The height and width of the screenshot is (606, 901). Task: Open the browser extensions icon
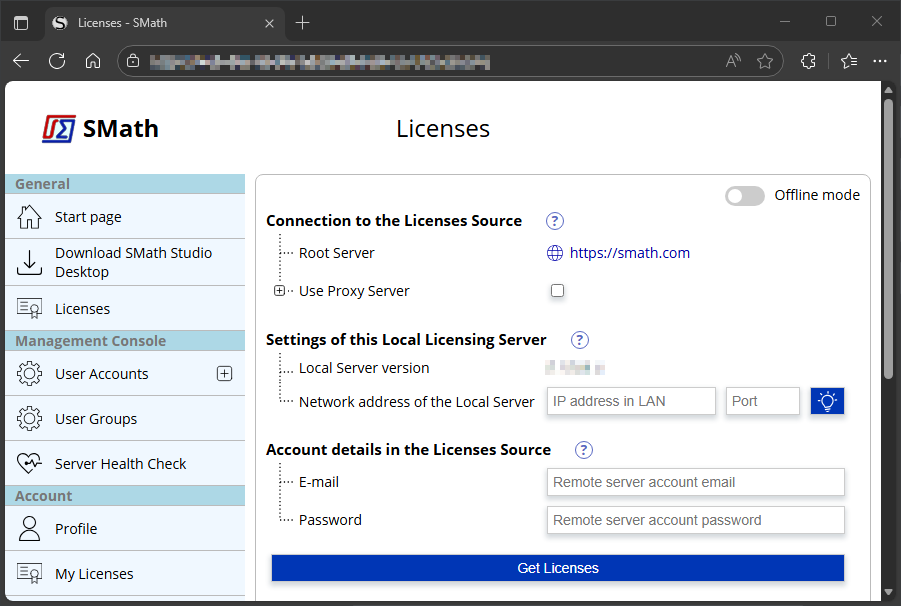808,61
